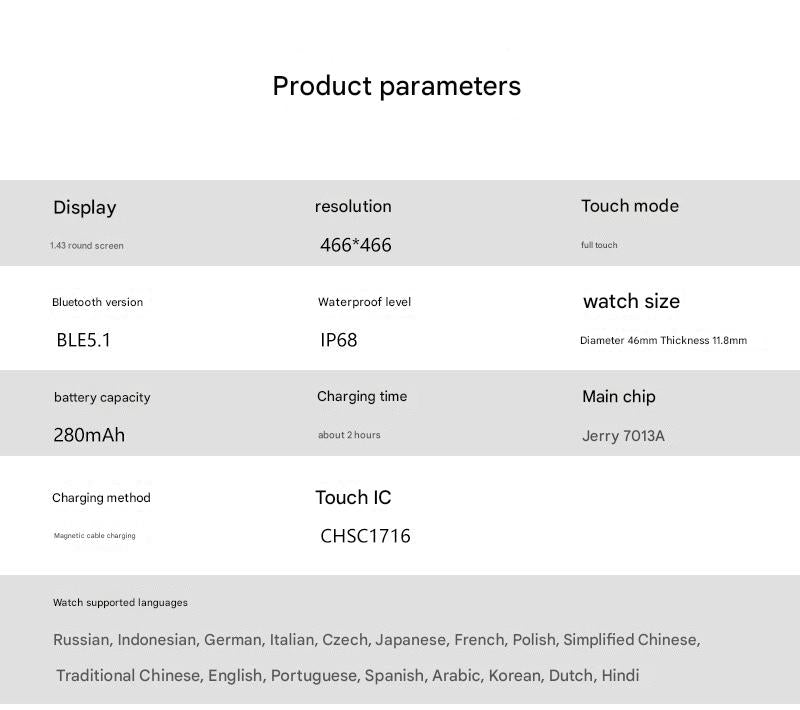Click the Product parameters heading
Viewport: 800px width, 710px height.
[x=396, y=86]
